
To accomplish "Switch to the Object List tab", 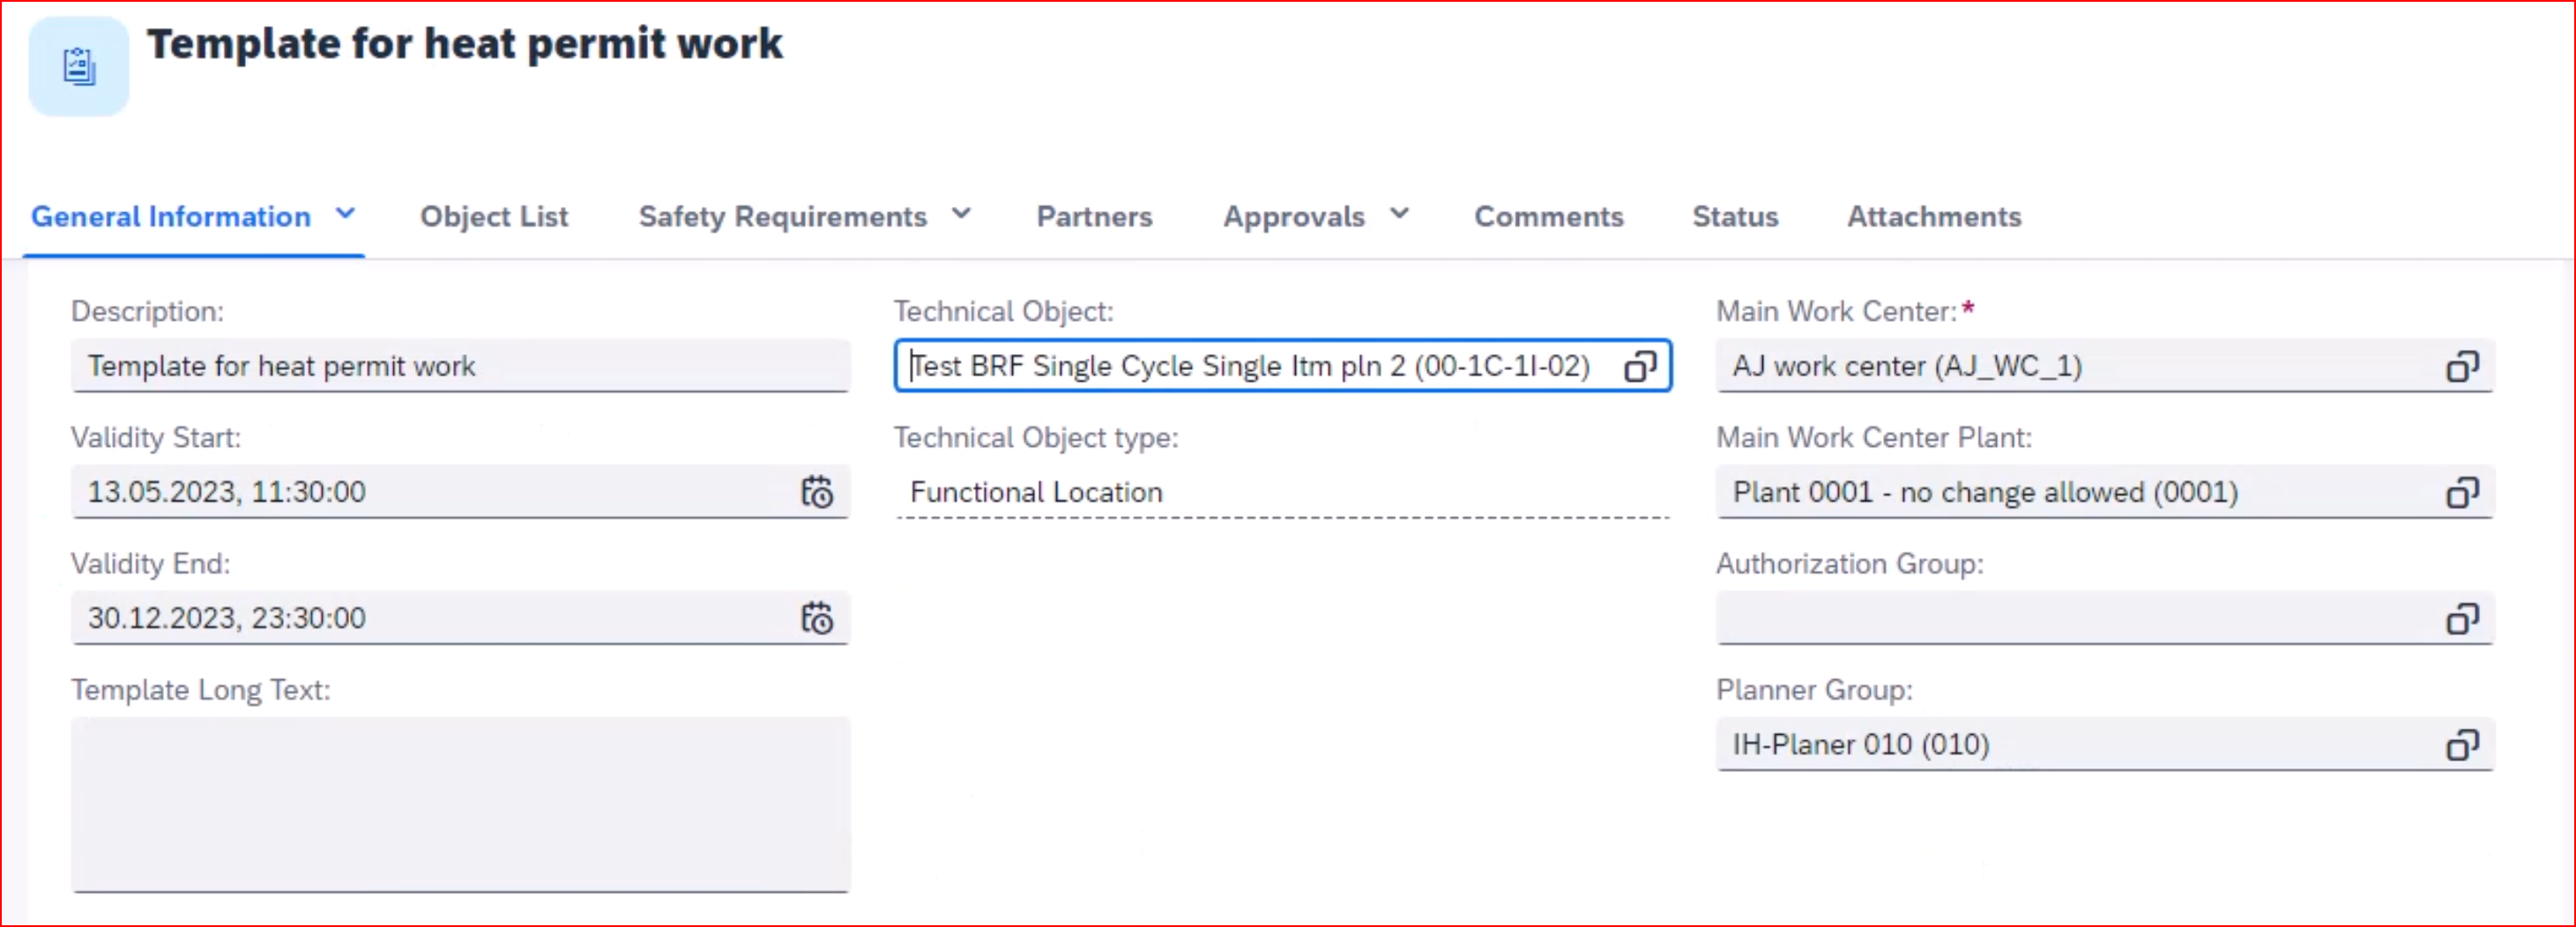I will point(494,217).
